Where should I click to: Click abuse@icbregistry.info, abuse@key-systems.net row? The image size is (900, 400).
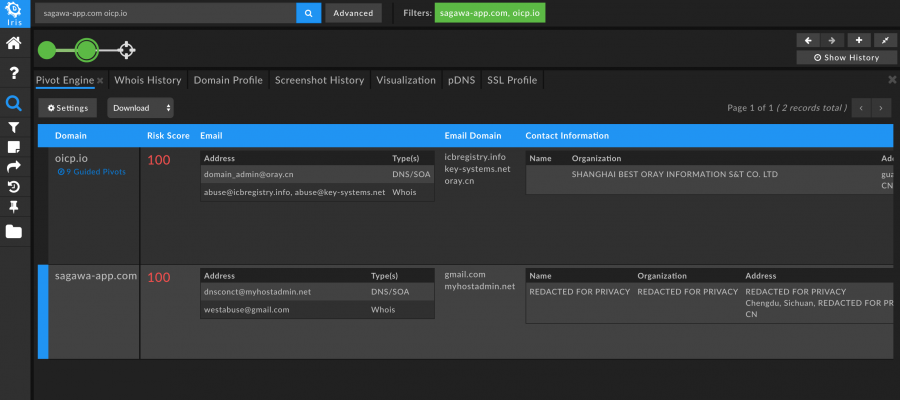tap(317, 192)
